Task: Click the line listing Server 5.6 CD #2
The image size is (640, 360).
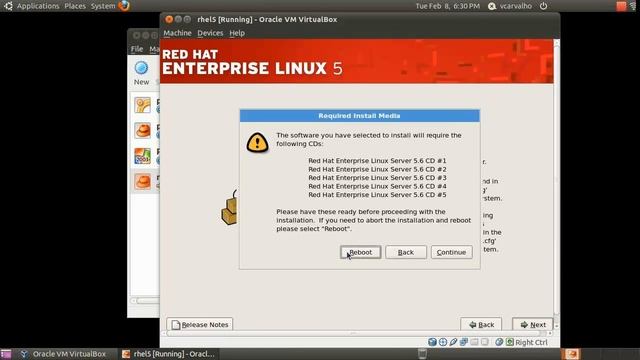Action: point(377,169)
